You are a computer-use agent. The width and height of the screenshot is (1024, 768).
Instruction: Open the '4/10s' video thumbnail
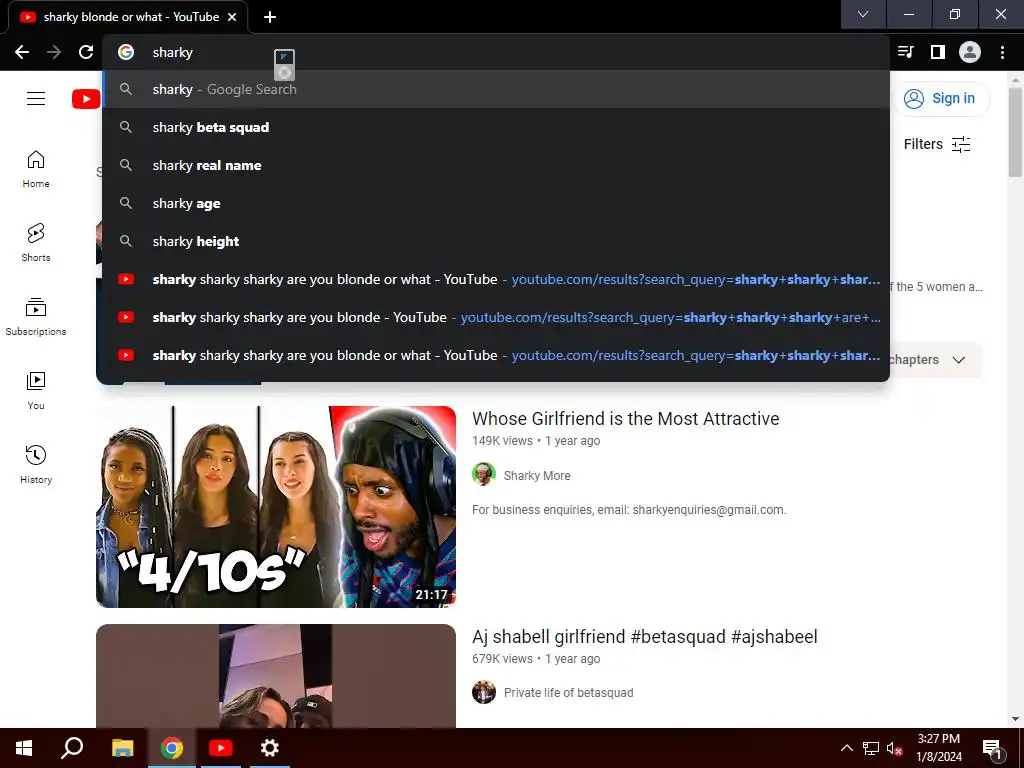(x=276, y=507)
